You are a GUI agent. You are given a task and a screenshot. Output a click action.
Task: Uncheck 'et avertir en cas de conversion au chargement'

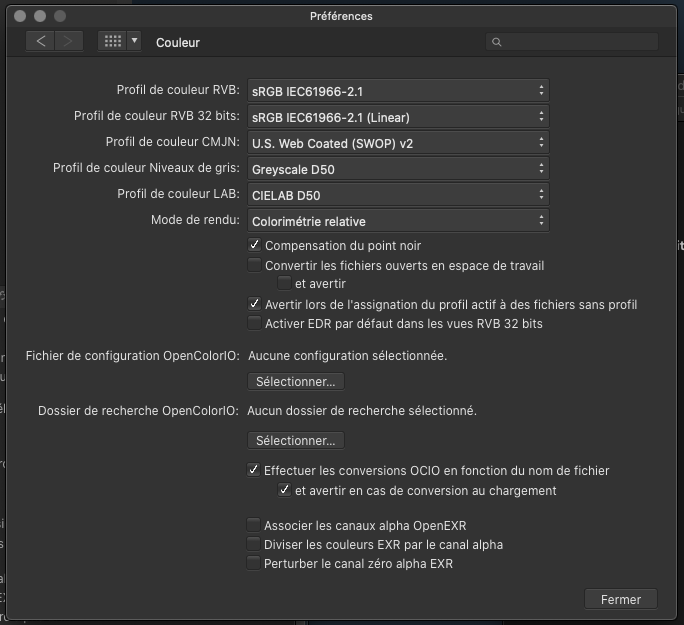[284, 490]
